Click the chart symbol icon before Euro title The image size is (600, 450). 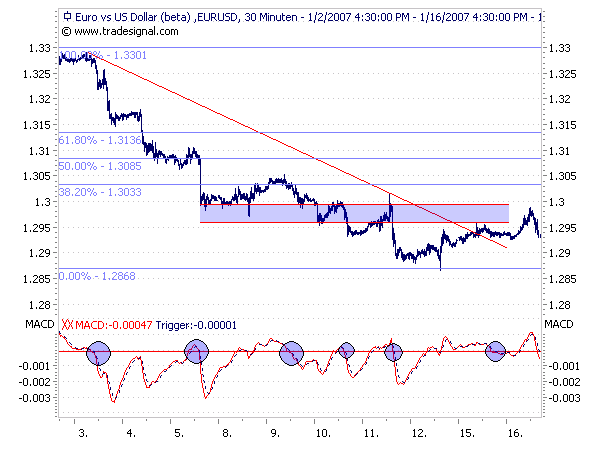pyautogui.click(x=66, y=17)
